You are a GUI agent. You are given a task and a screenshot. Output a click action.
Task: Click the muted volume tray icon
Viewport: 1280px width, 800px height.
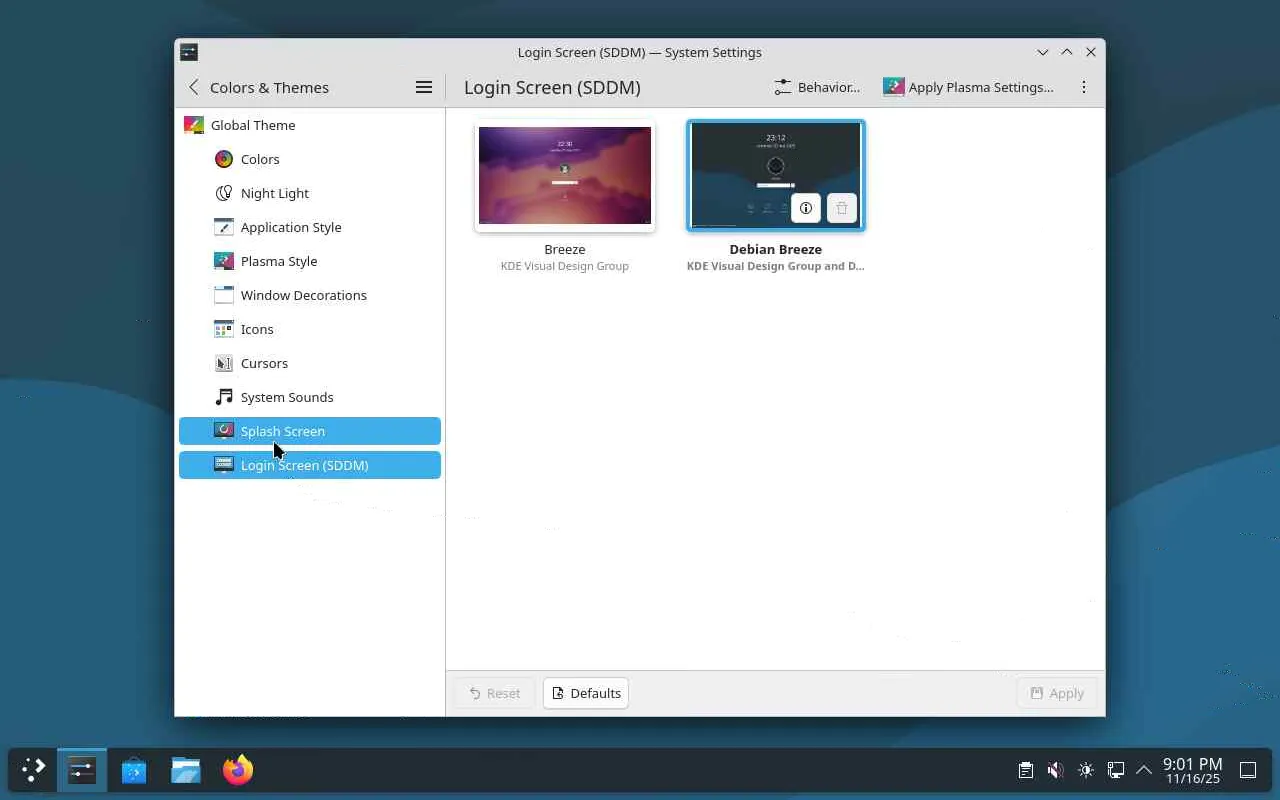pyautogui.click(x=1055, y=770)
